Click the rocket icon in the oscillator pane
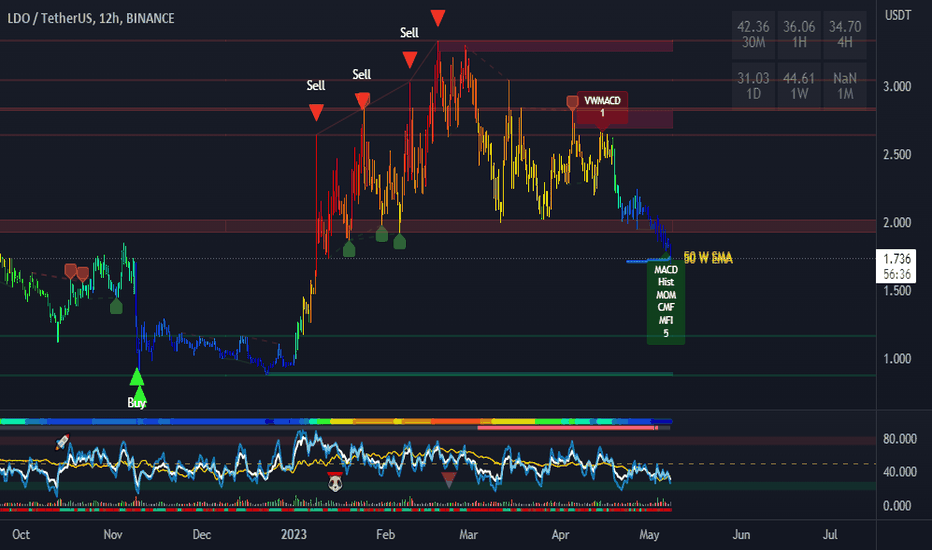Screen dimensions: 932x550 pos(62,442)
